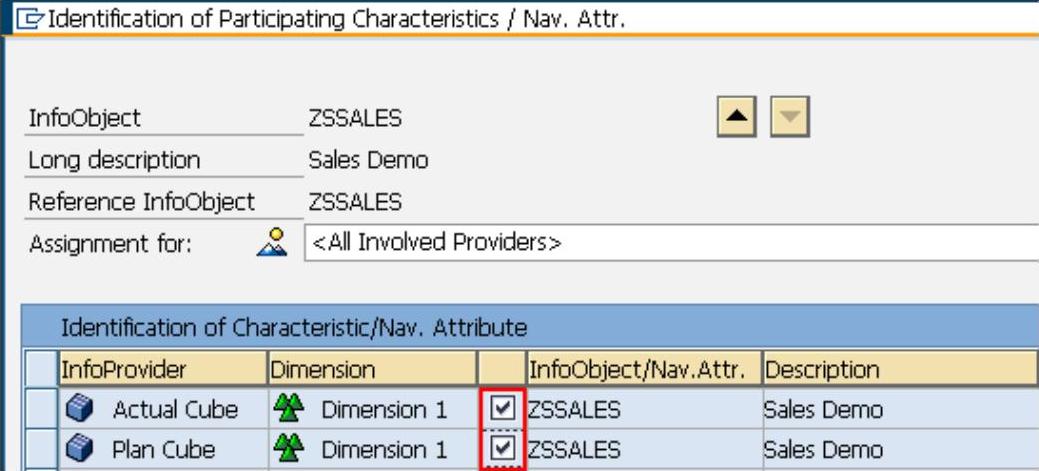Toggle the checkbox in the Plan Cube row
The image size is (1039, 471).
coord(503,449)
